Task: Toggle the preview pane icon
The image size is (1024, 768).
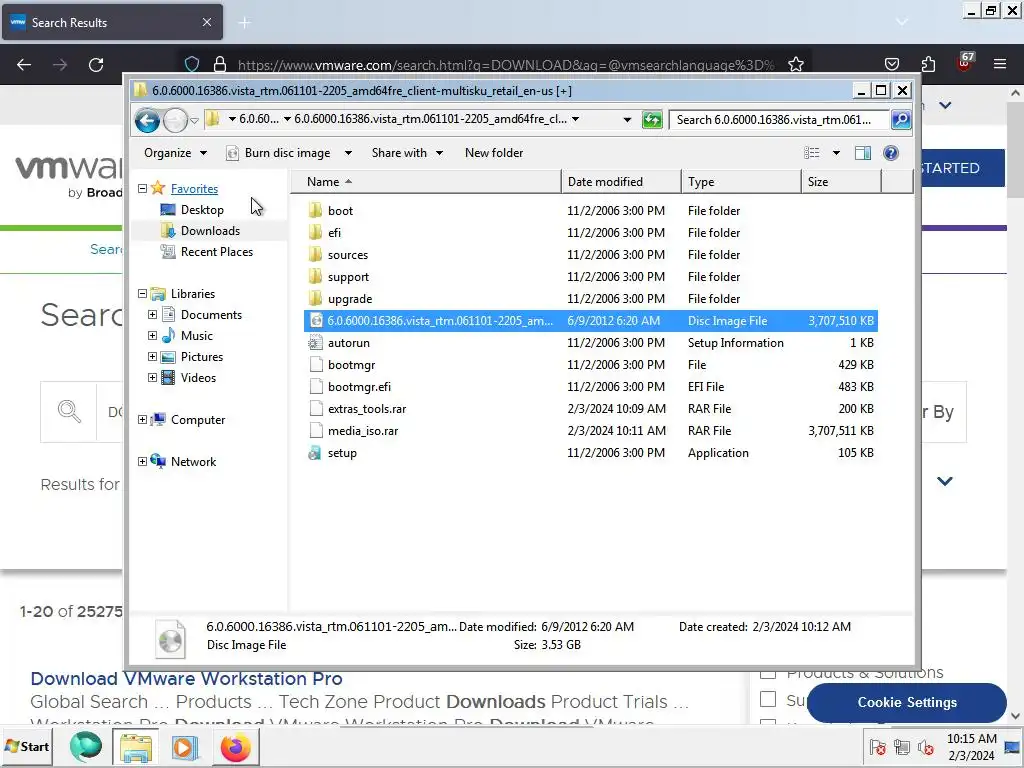Action: click(863, 153)
